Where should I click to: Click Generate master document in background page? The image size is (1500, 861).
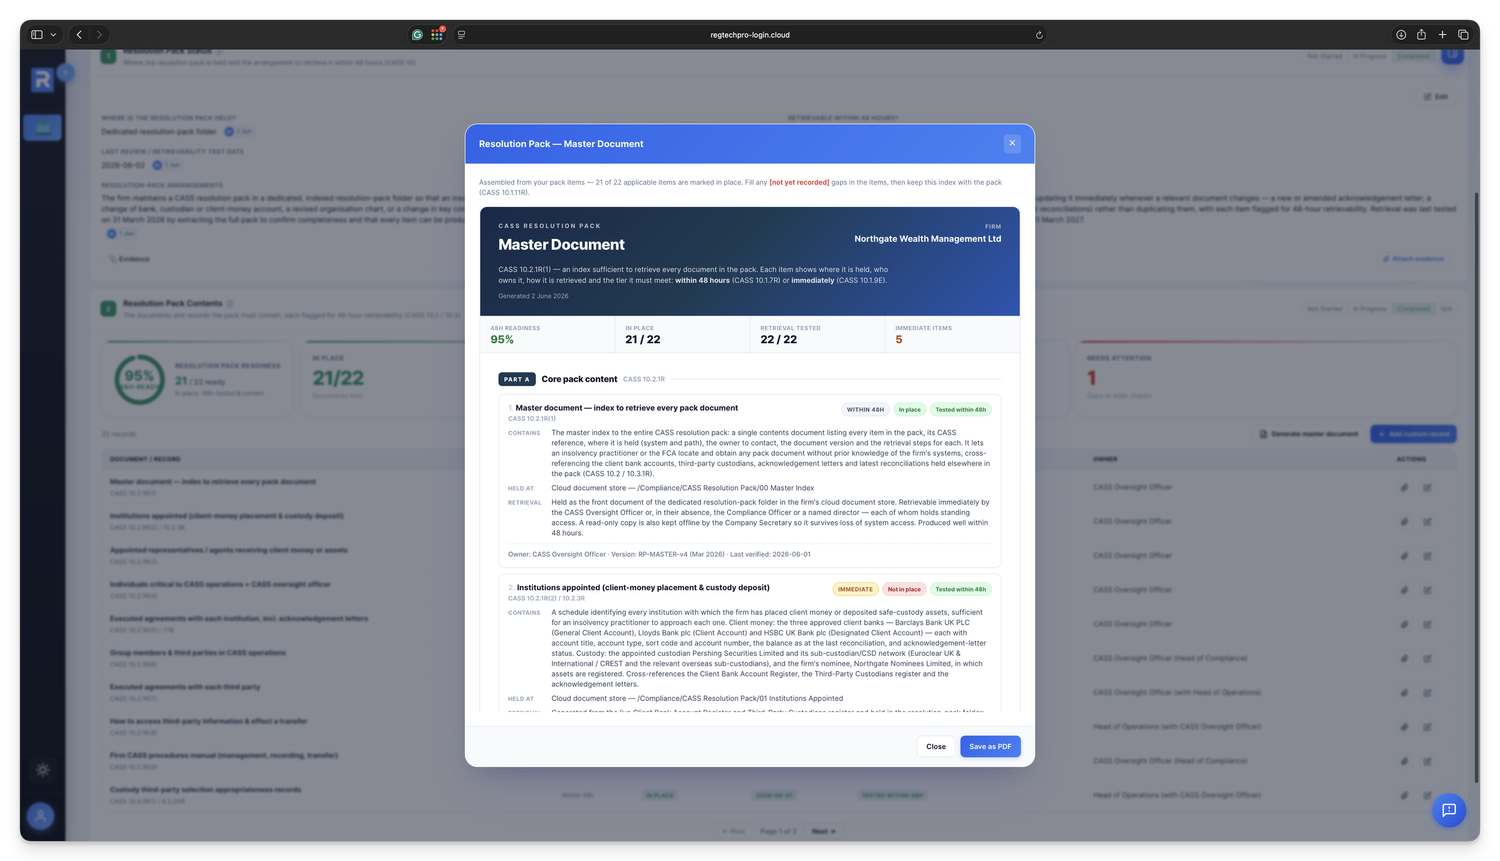pos(1310,434)
